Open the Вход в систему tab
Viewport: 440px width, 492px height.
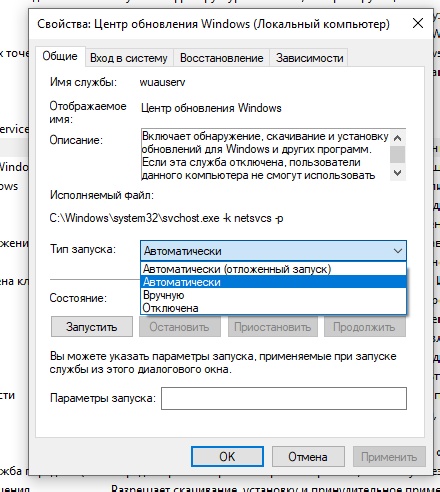129,58
